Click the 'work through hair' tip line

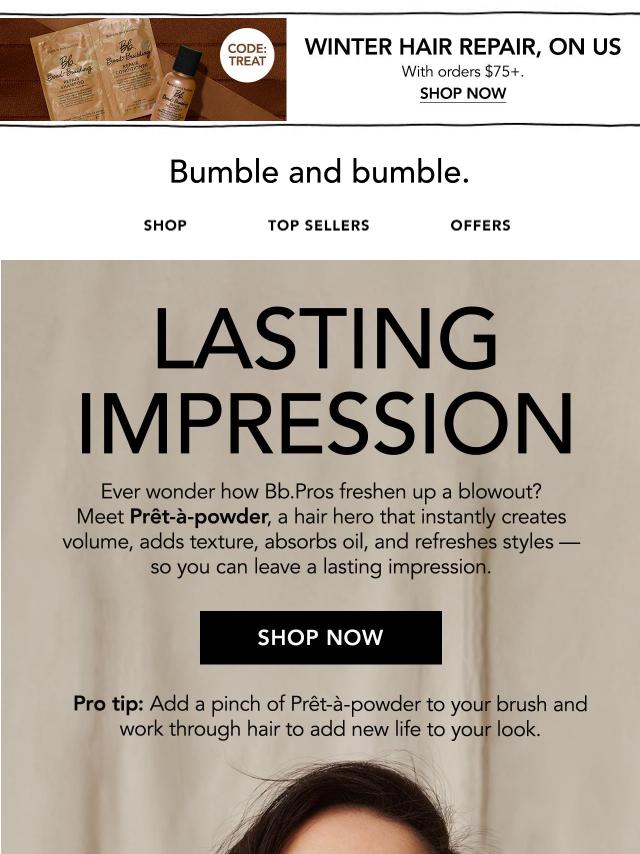click(x=329, y=729)
